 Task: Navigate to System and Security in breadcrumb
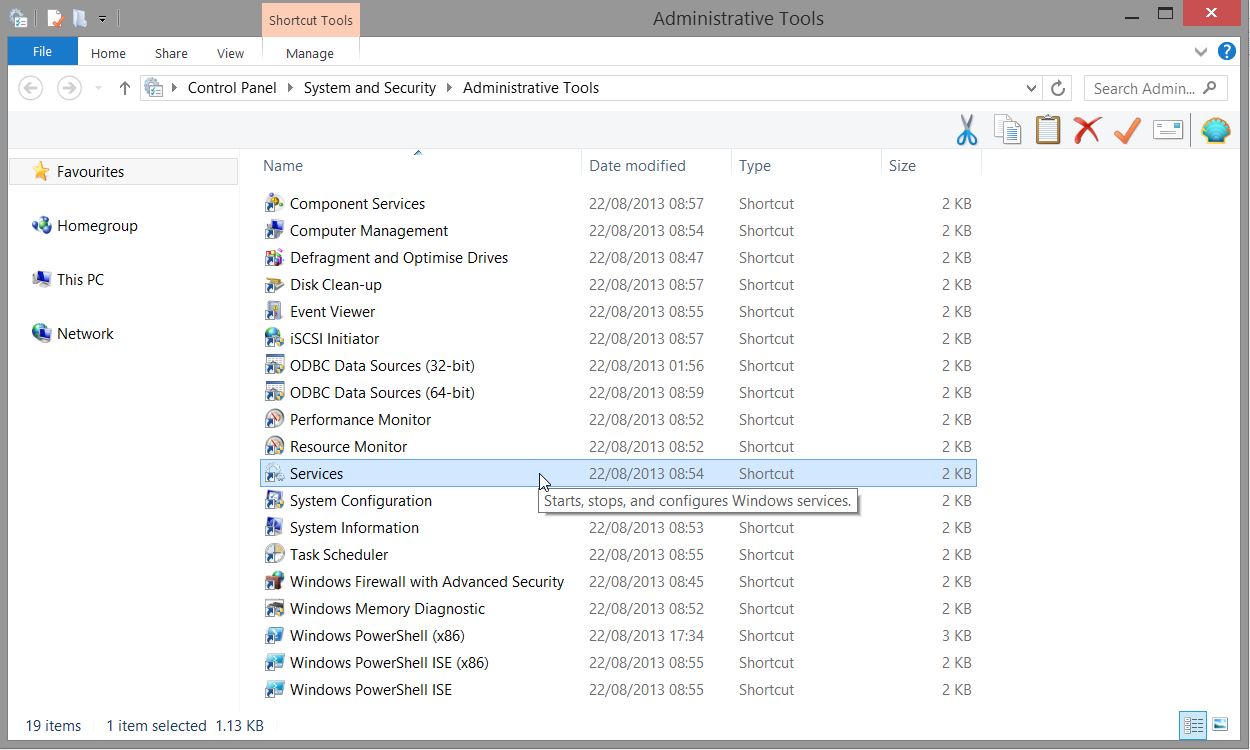pyautogui.click(x=369, y=88)
